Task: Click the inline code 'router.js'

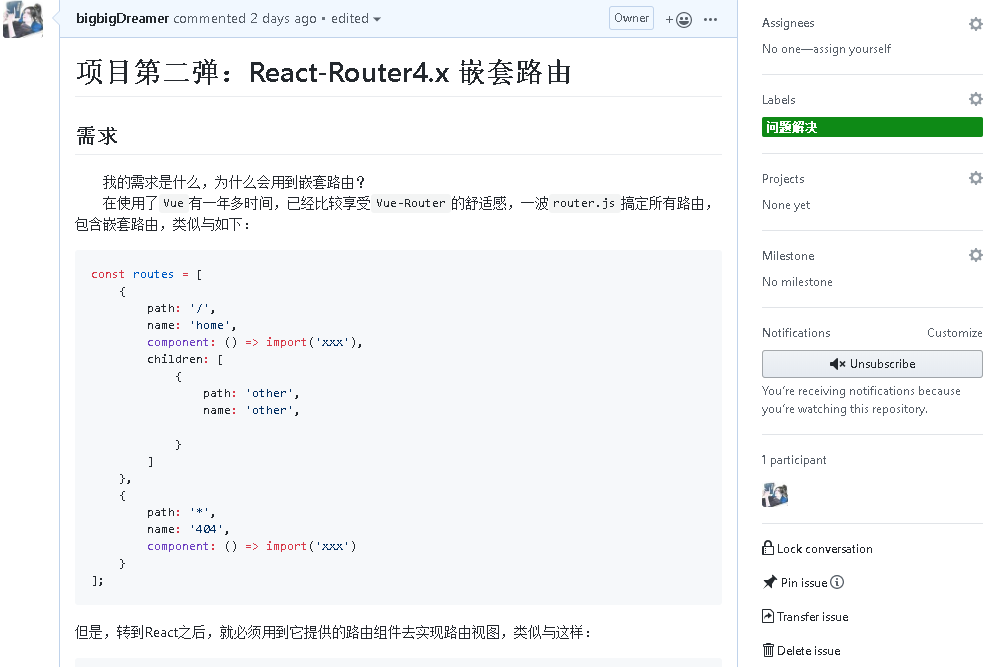Action: click(584, 203)
